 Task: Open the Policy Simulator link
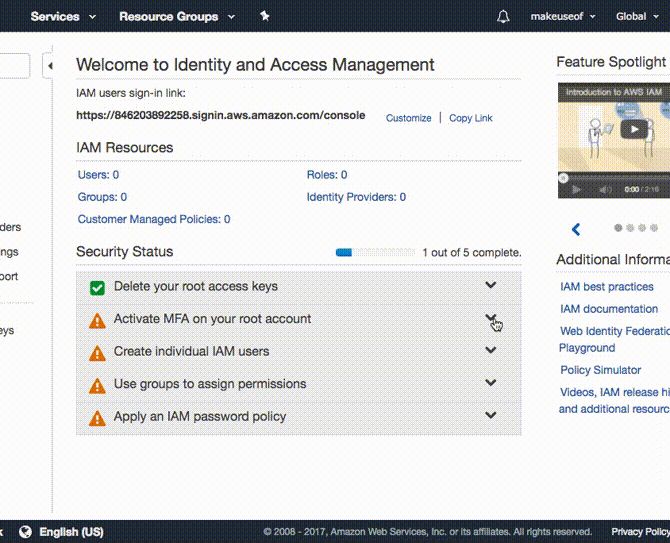pyautogui.click(x=600, y=370)
